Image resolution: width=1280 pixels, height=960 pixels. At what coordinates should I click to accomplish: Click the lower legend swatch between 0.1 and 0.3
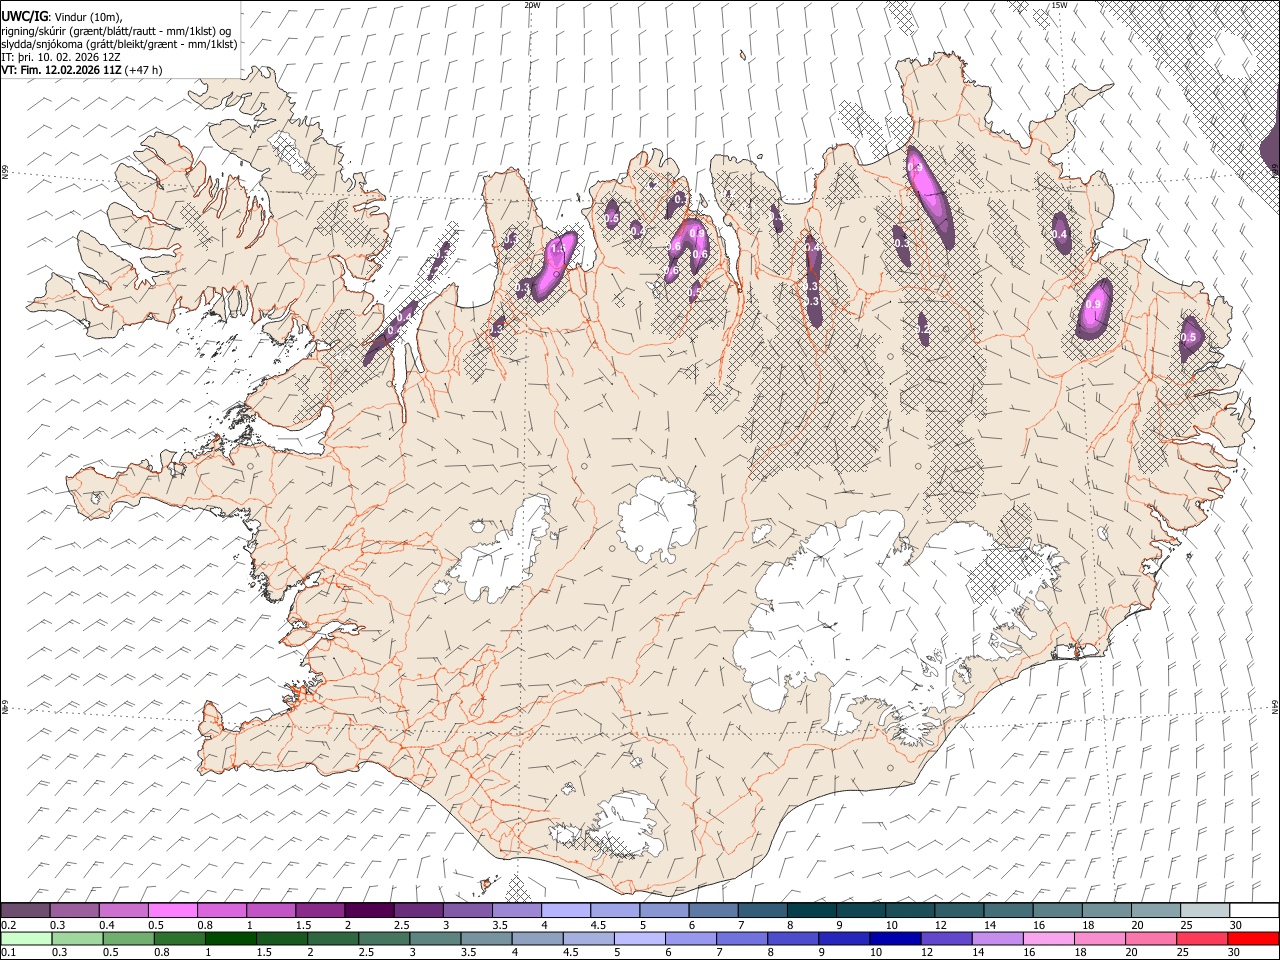26,938
